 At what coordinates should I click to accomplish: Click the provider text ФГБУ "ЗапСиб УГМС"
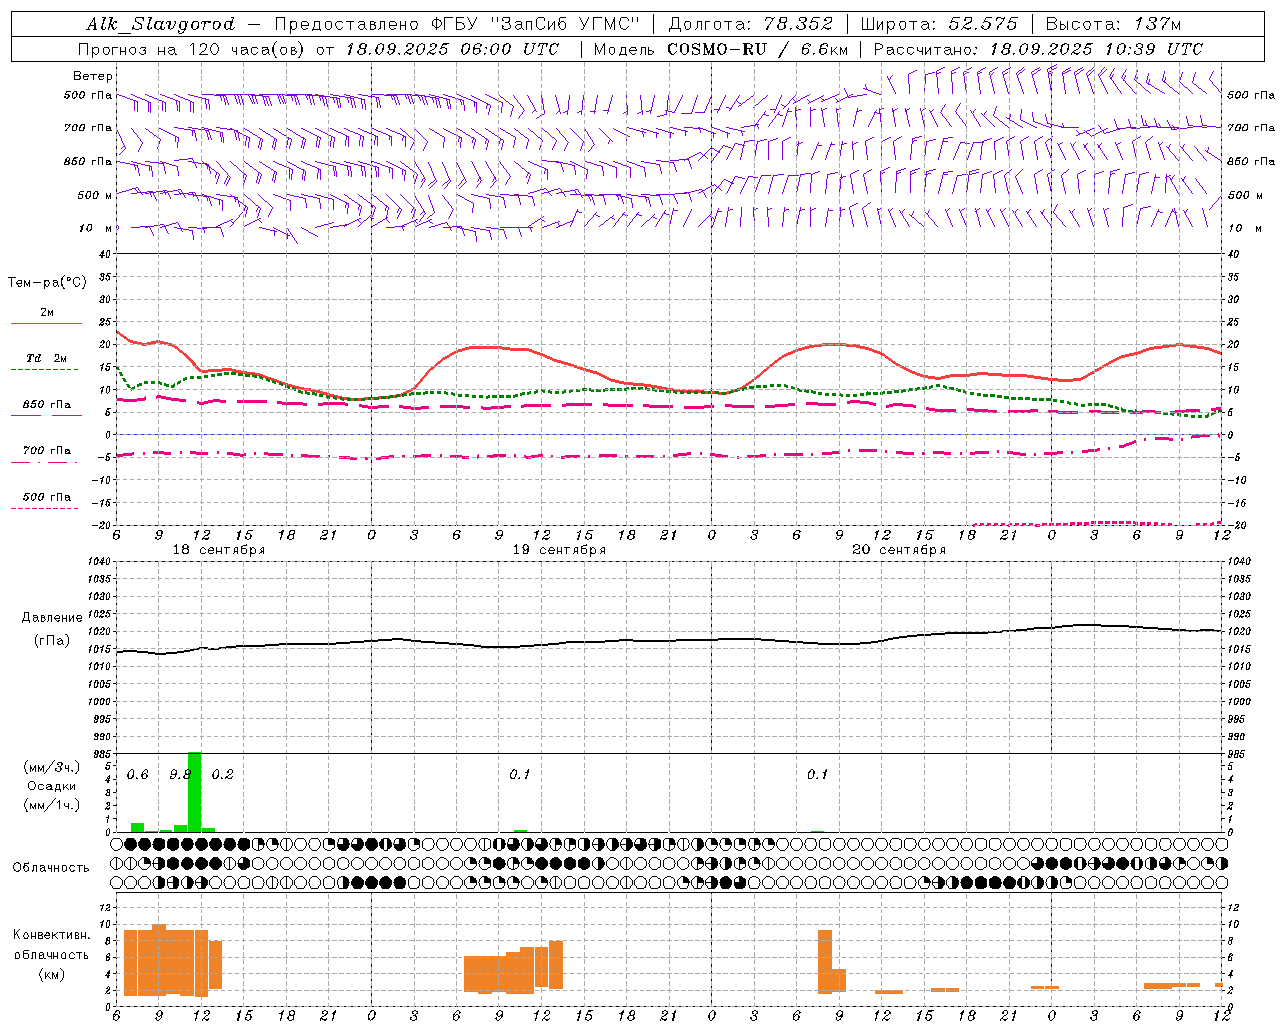534,24
